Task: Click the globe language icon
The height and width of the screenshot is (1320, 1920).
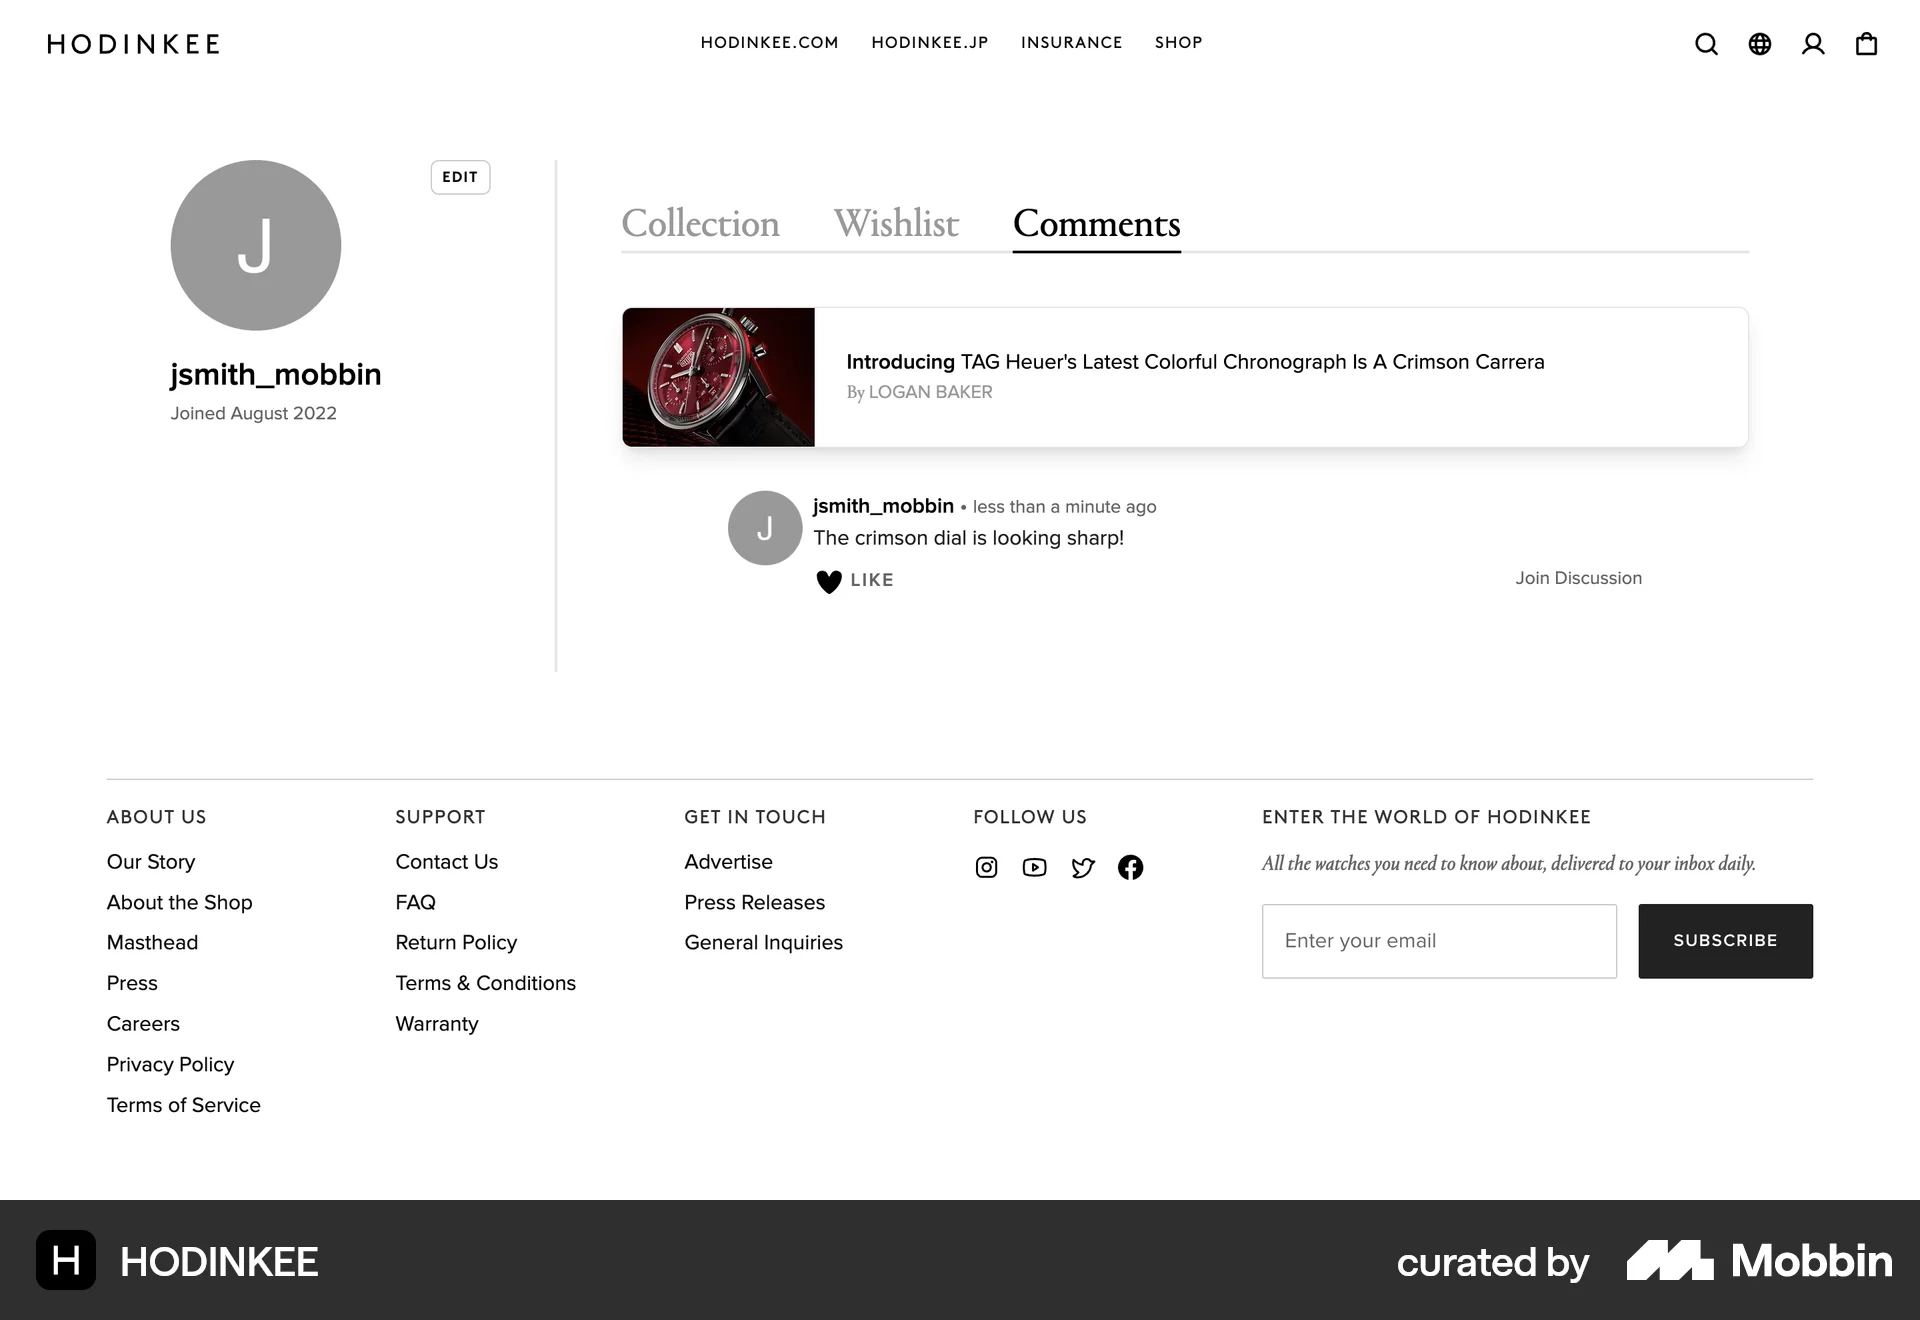Action: [x=1760, y=44]
